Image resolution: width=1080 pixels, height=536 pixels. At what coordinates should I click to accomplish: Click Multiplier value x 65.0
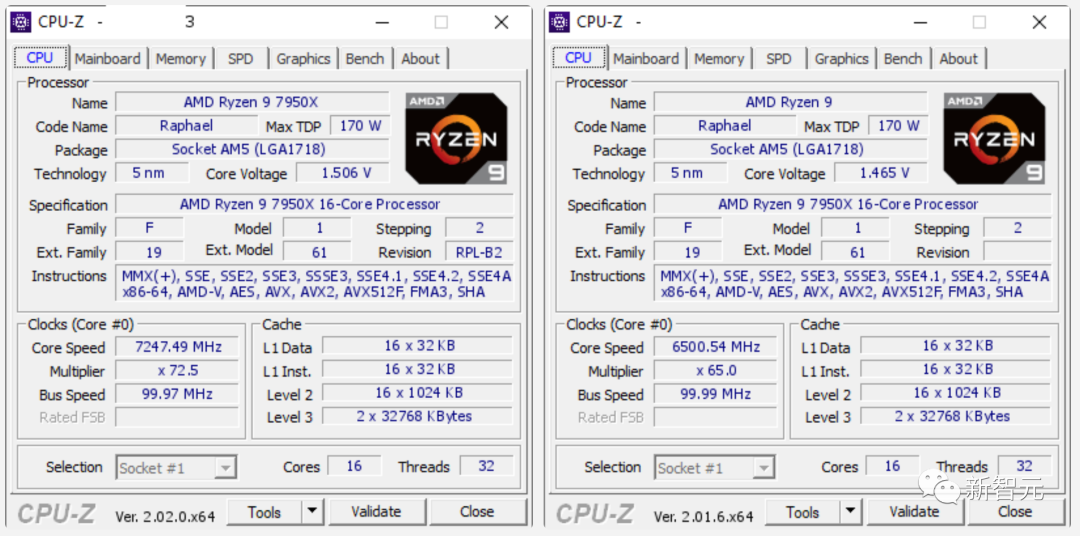click(x=715, y=371)
